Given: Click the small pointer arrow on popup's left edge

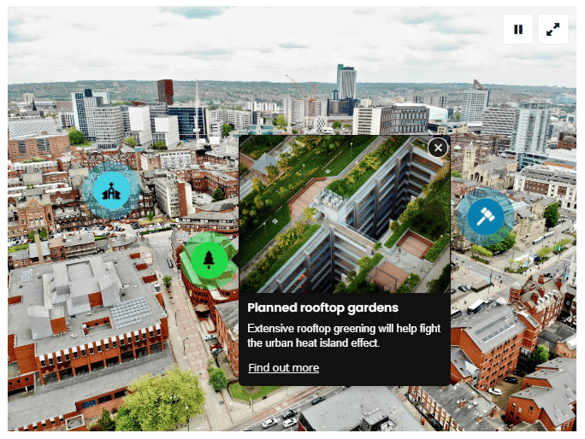Looking at the screenshot, I should [x=236, y=260].
